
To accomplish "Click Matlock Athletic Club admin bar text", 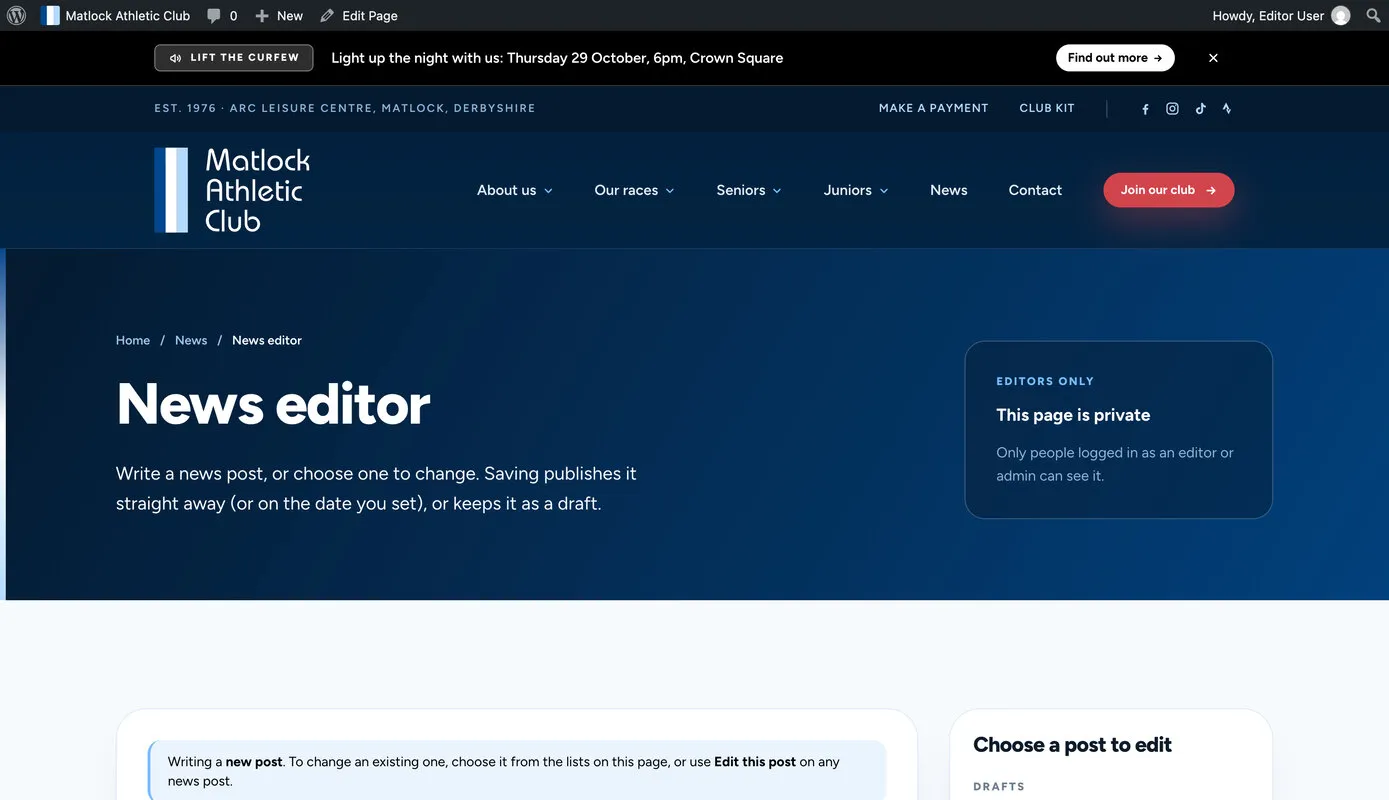I will [x=128, y=16].
